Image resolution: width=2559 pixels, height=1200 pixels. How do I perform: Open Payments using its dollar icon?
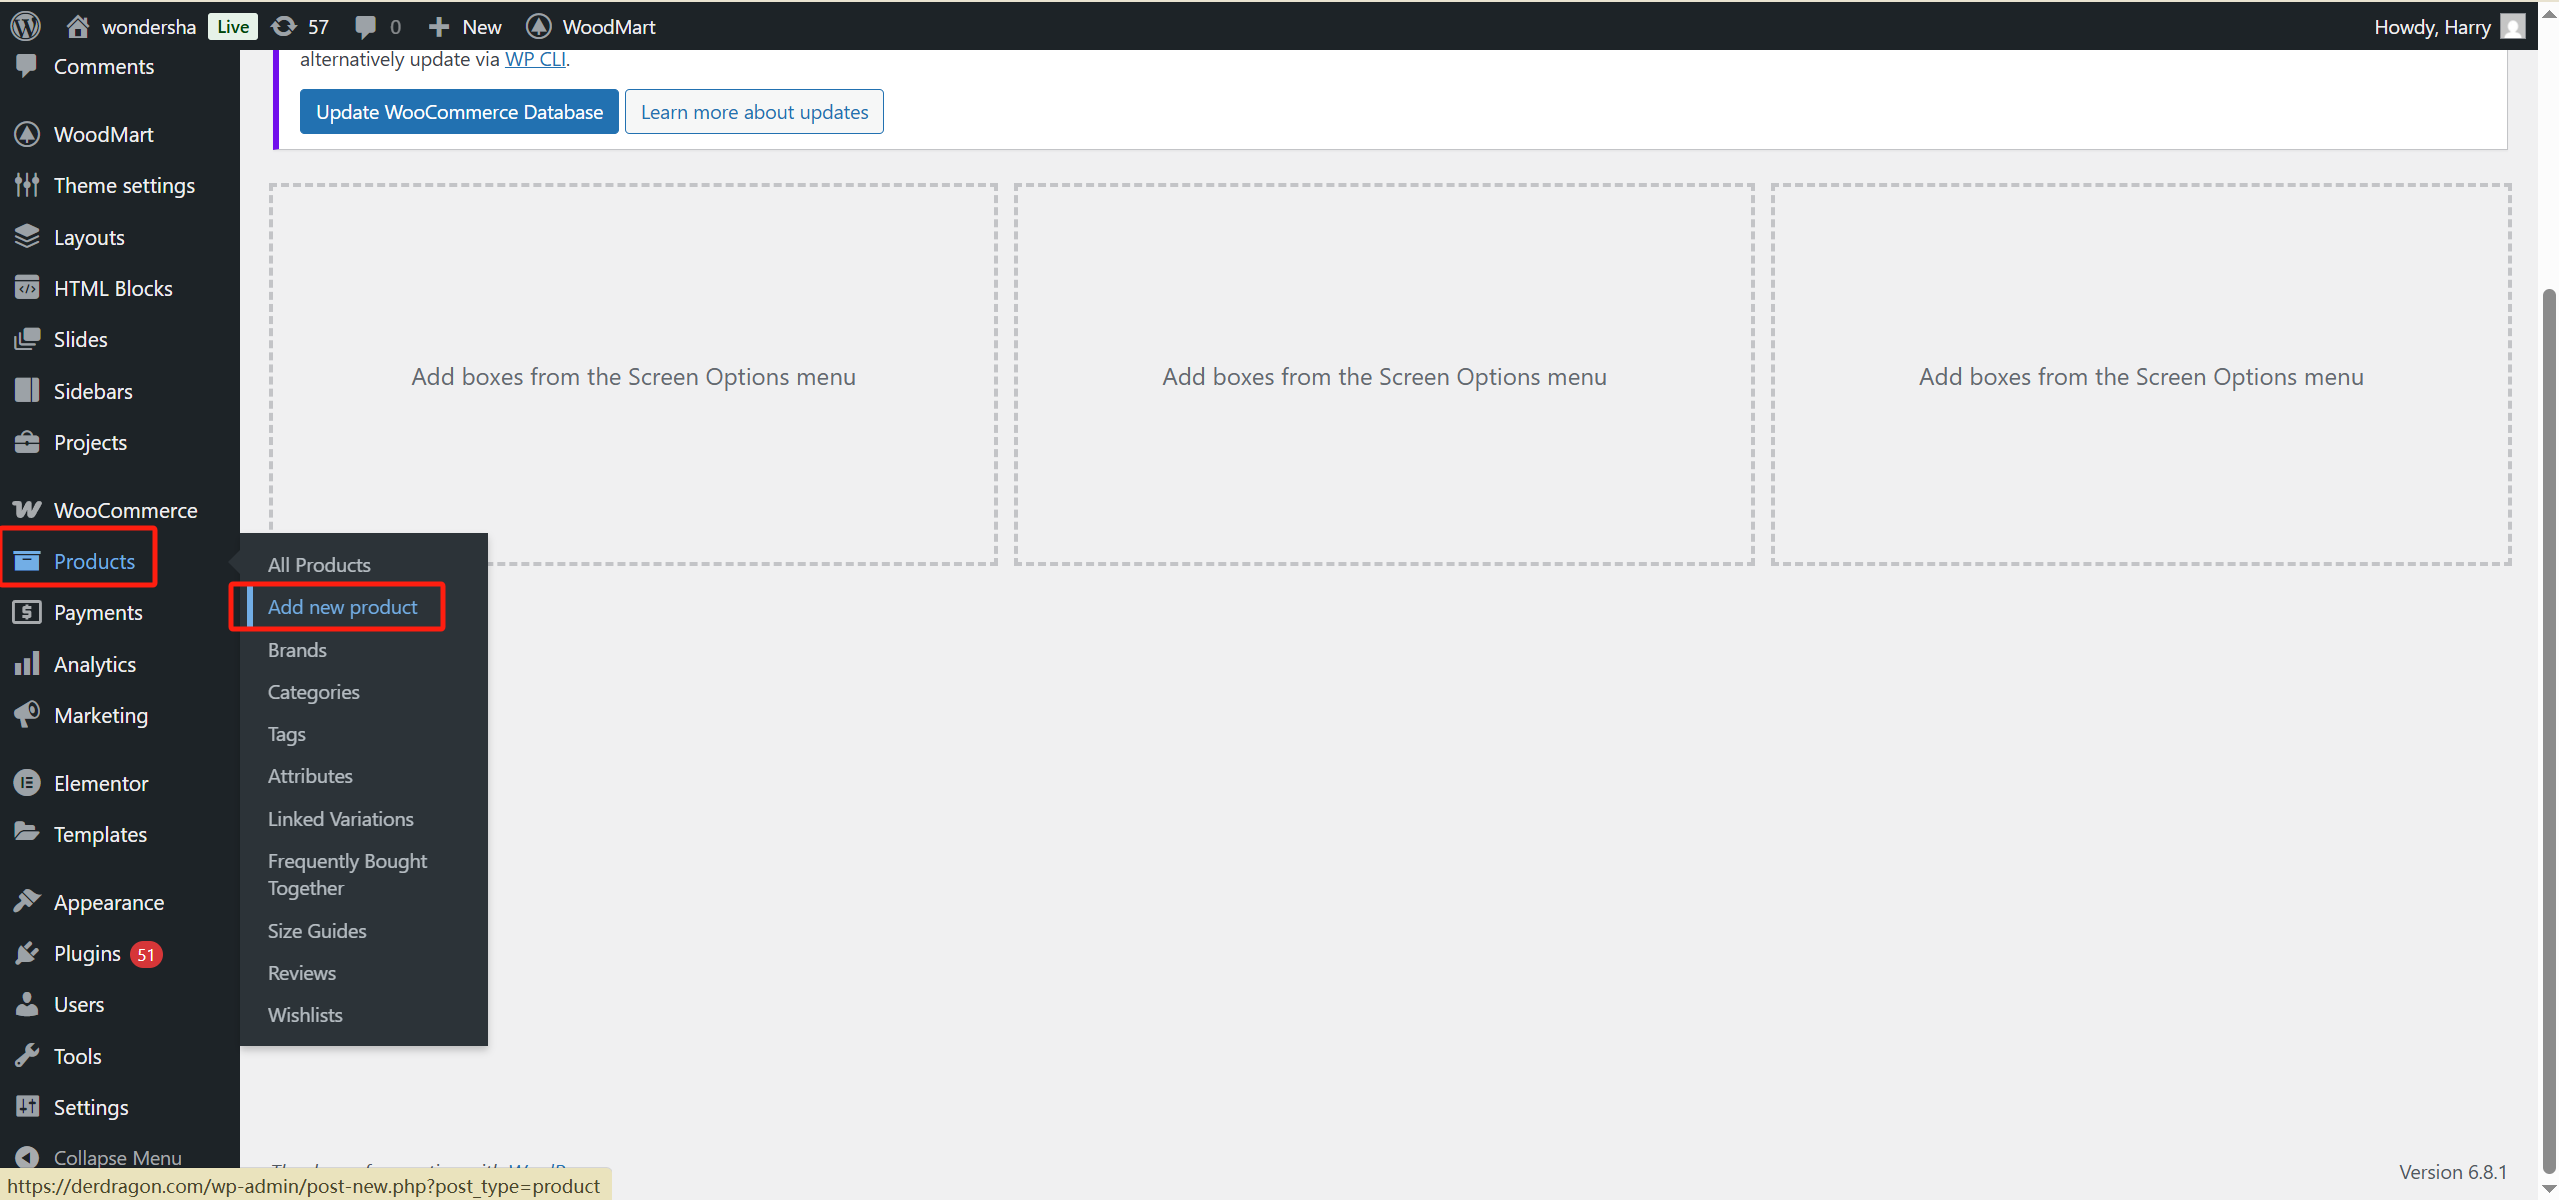(x=26, y=611)
